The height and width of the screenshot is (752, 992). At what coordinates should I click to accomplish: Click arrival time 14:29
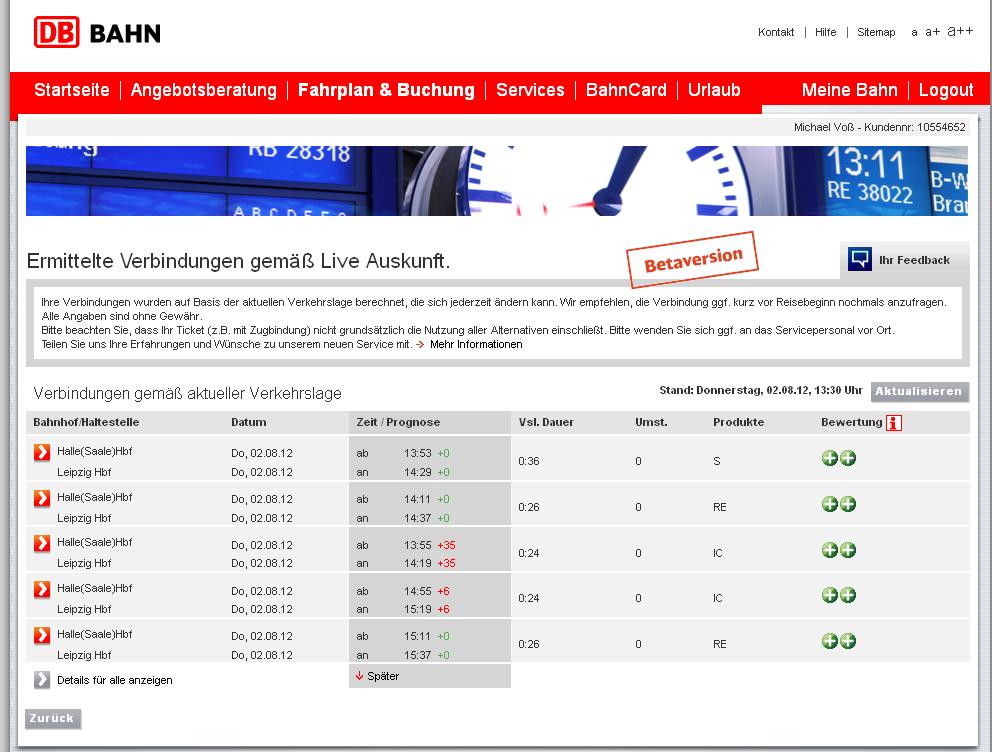418,472
